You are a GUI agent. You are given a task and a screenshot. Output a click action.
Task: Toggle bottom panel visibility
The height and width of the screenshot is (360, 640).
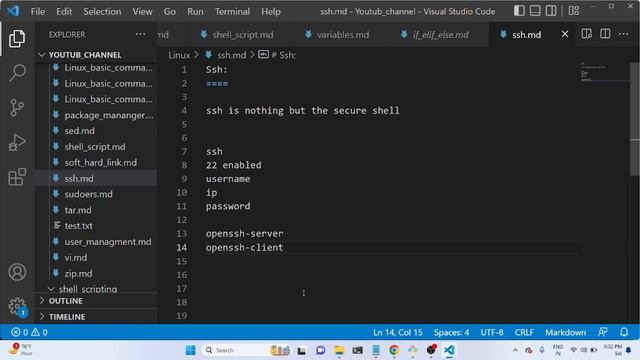(535, 11)
